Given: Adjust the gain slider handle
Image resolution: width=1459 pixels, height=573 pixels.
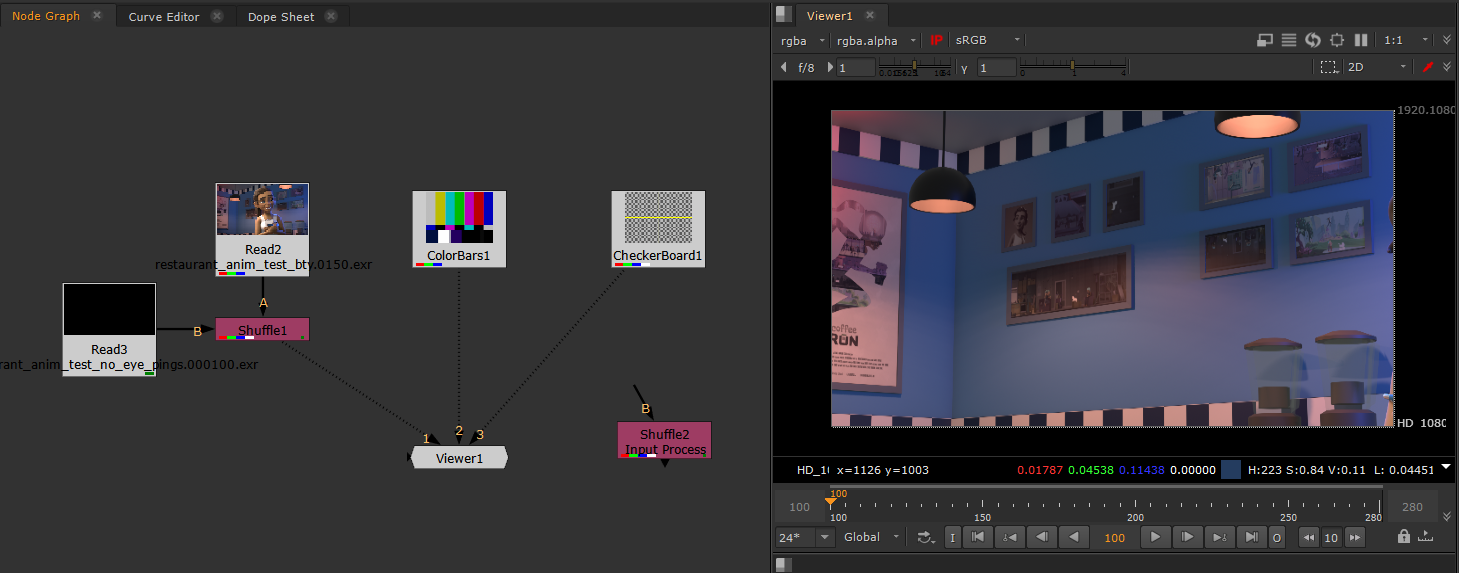Looking at the screenshot, I should click(914, 66).
